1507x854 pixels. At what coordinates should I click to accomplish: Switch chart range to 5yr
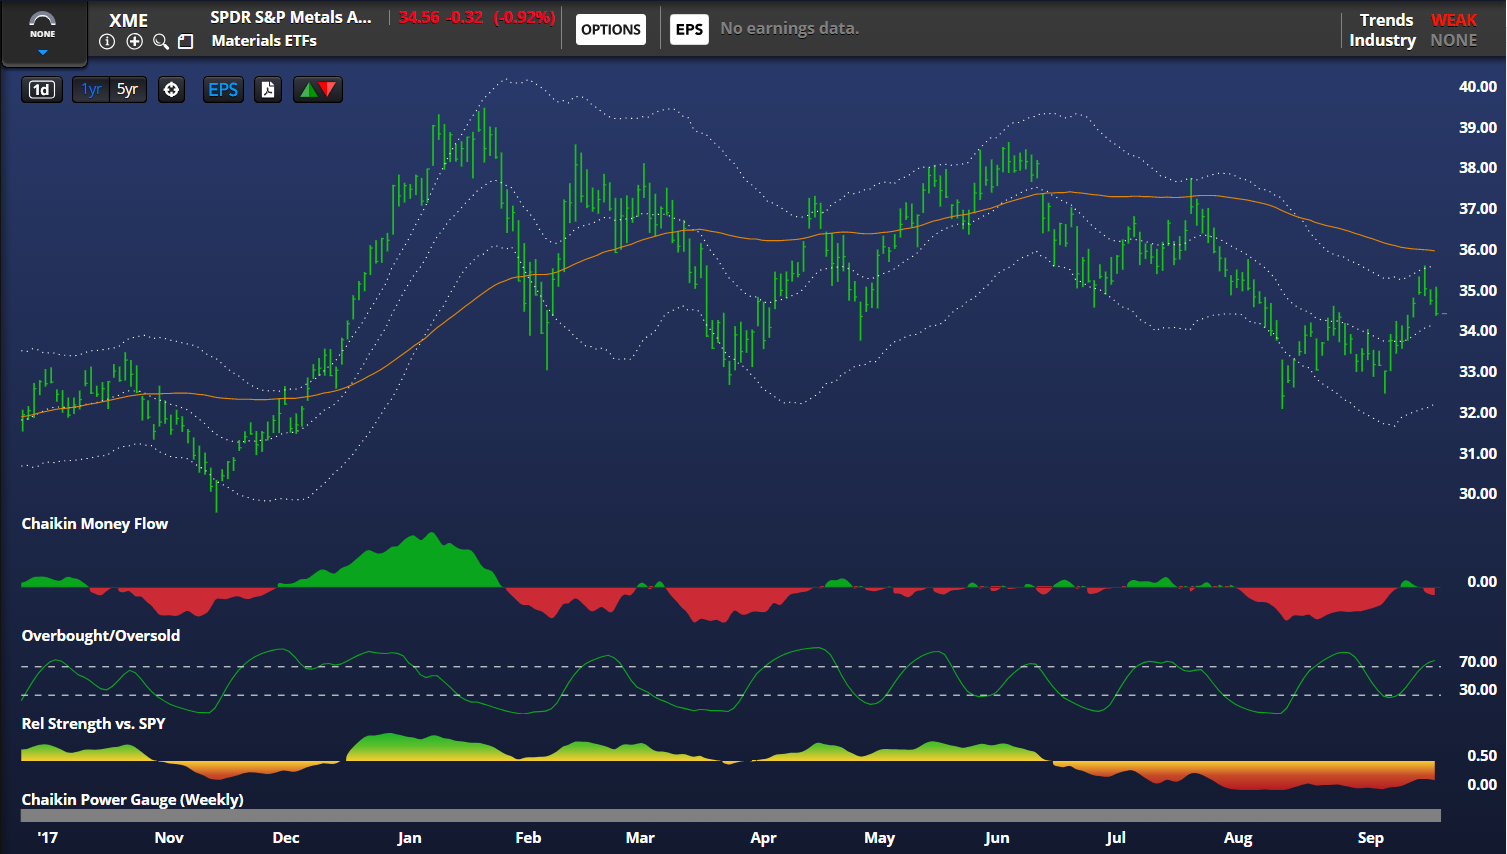[x=128, y=89]
